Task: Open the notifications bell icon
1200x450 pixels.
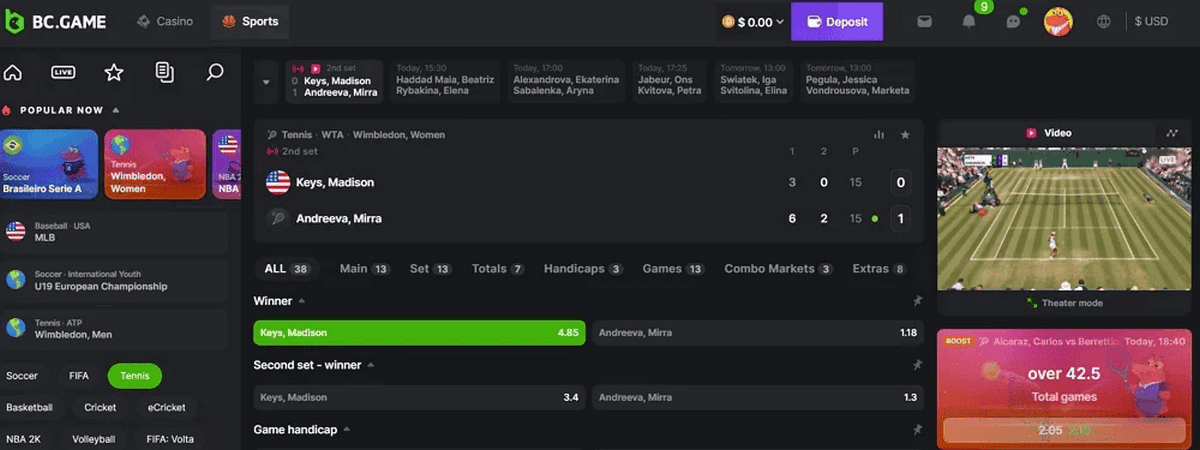Action: pos(968,22)
